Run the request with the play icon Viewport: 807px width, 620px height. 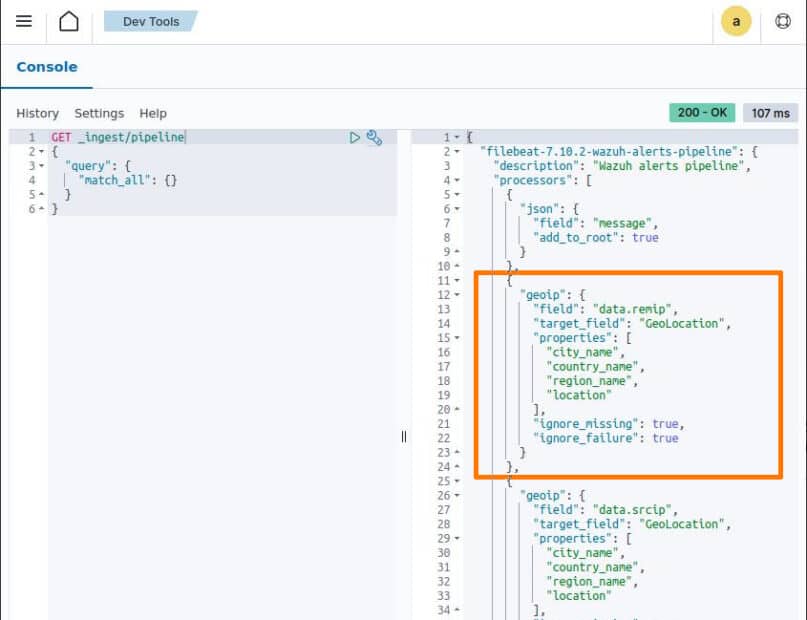(354, 137)
